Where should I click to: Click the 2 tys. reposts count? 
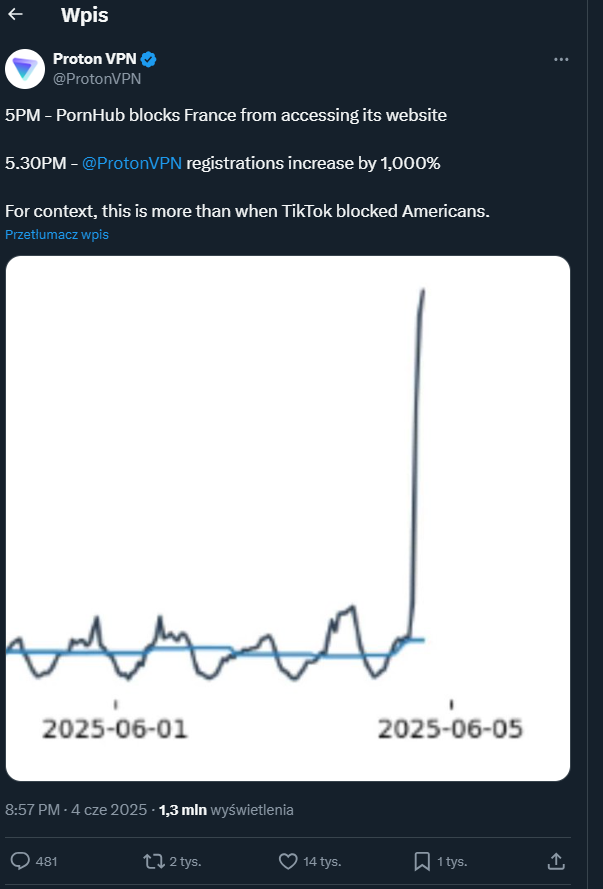pos(186,862)
